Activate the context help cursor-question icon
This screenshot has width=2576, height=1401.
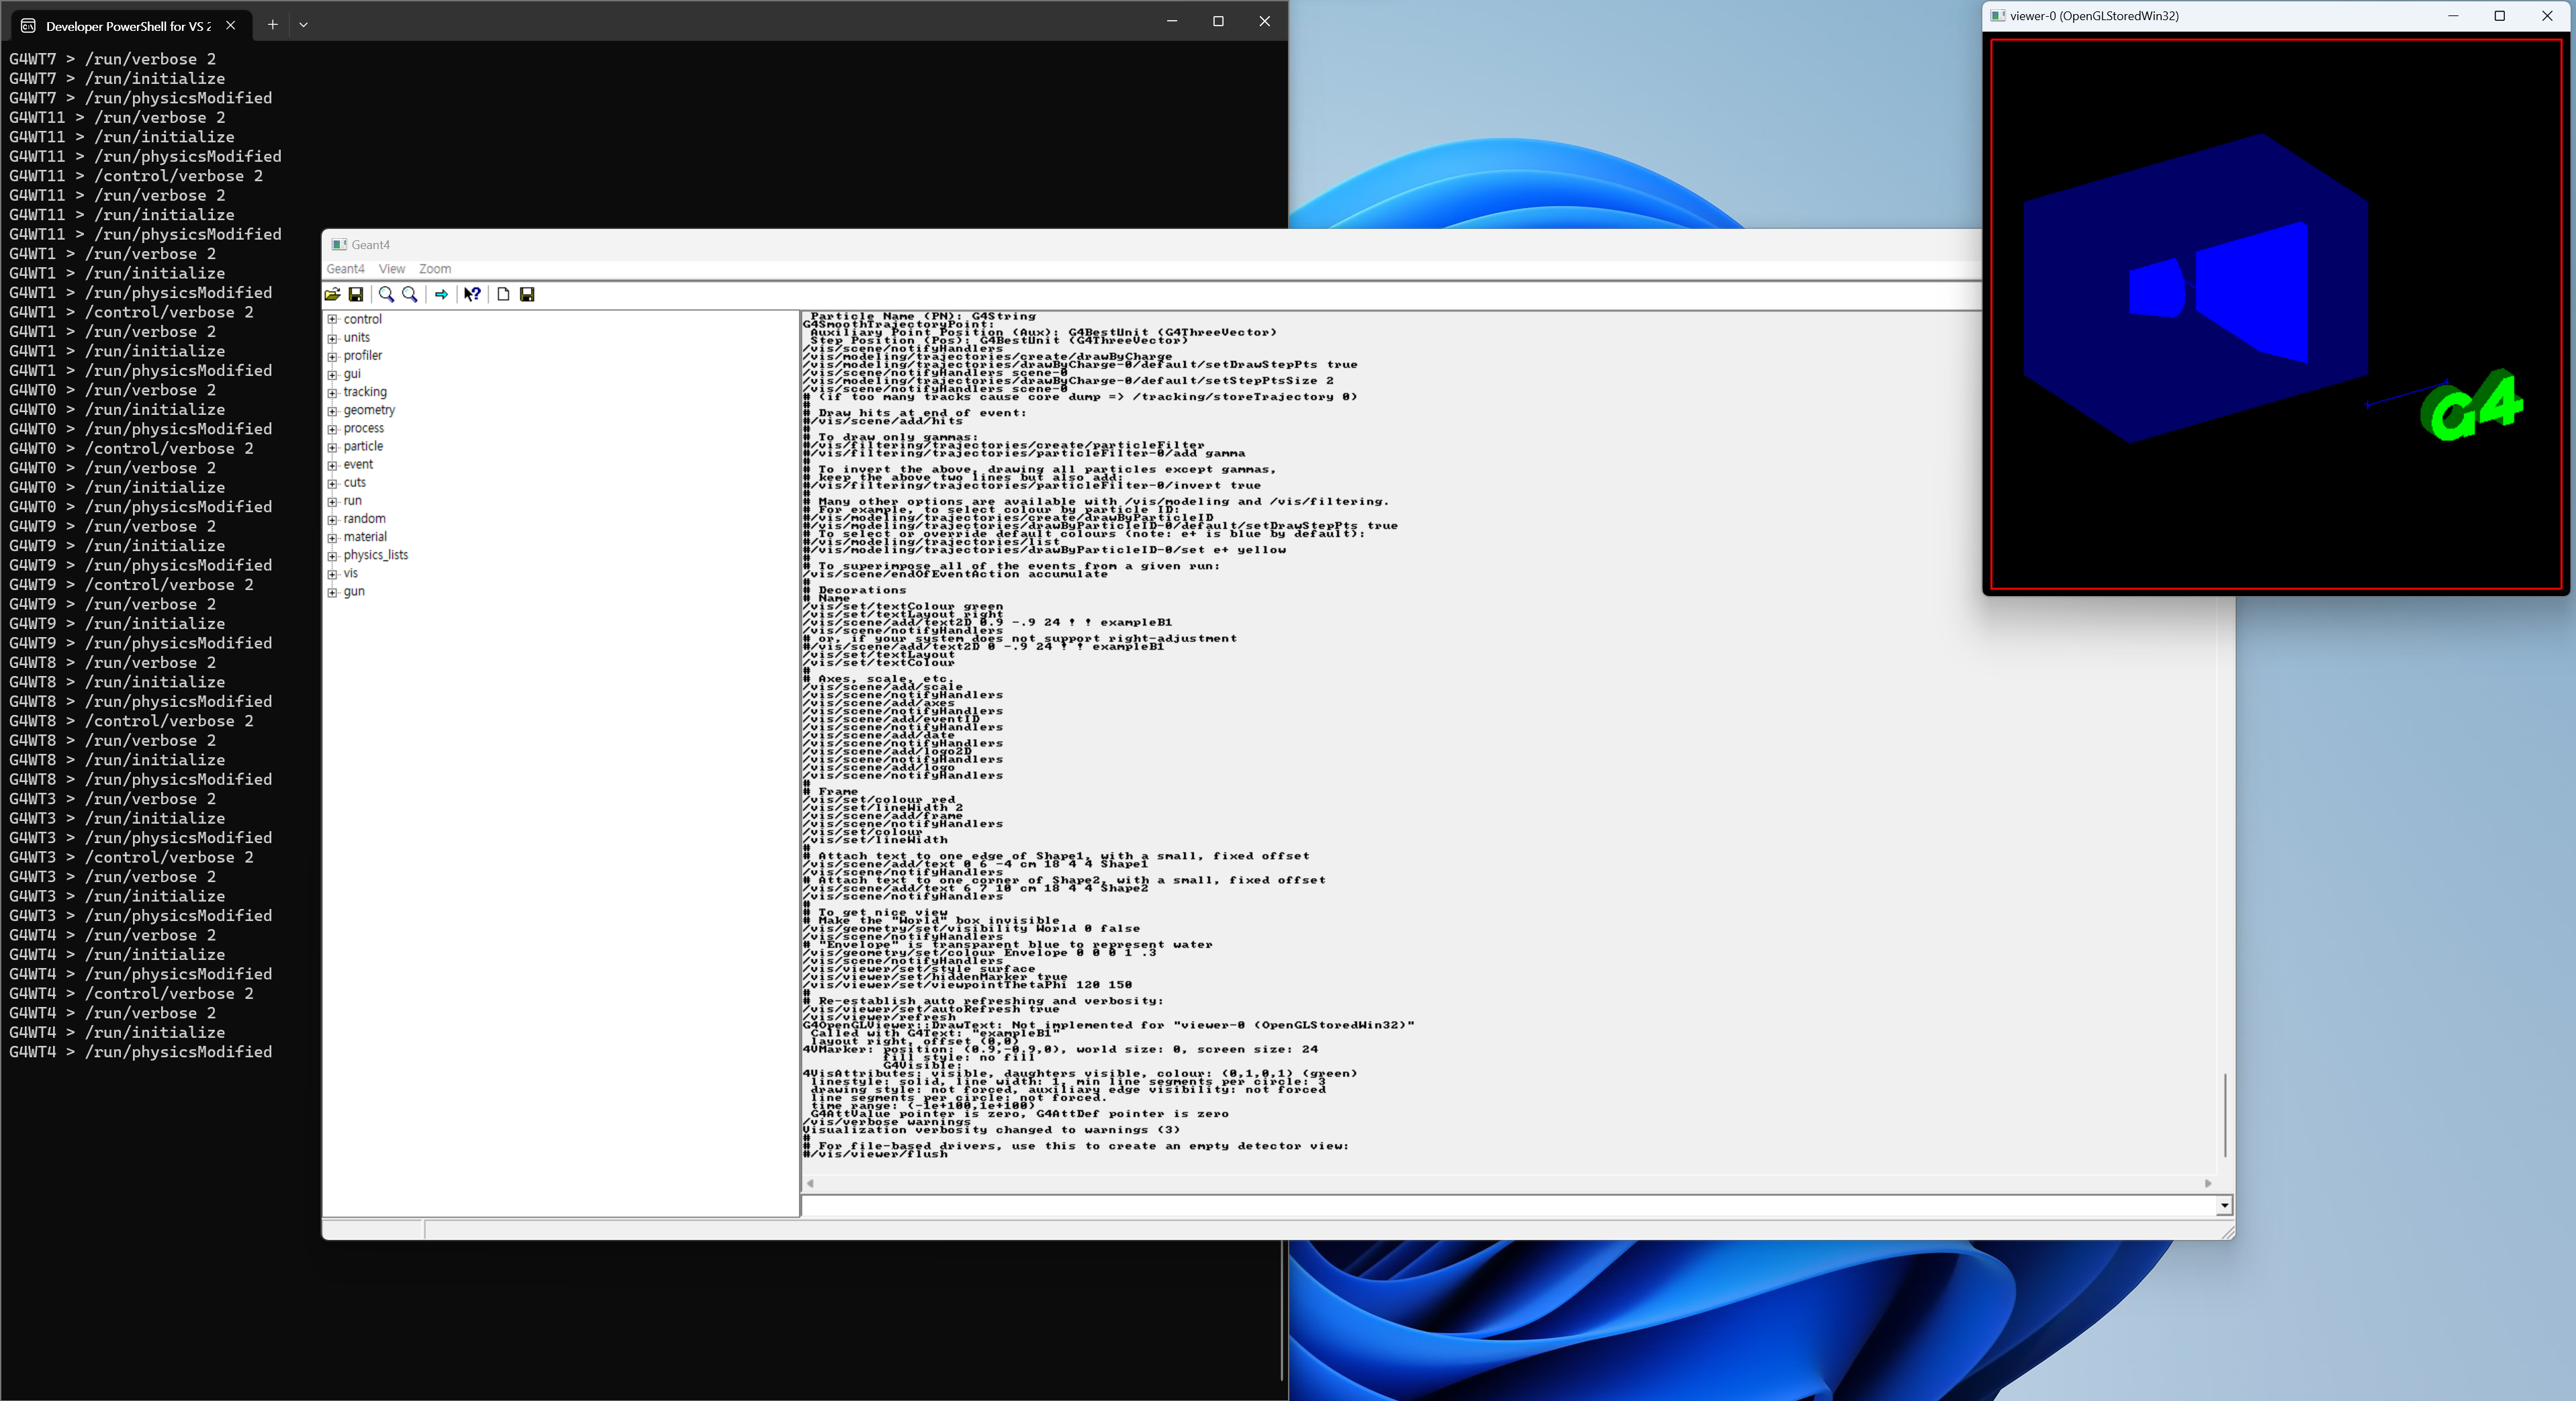coord(472,294)
